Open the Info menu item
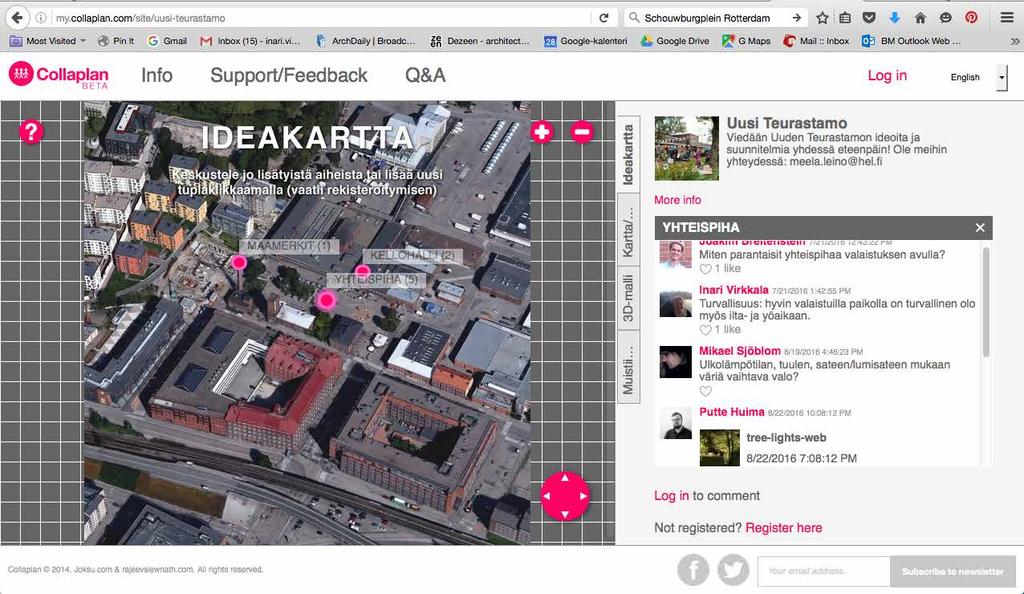1024x594 pixels. click(157, 75)
